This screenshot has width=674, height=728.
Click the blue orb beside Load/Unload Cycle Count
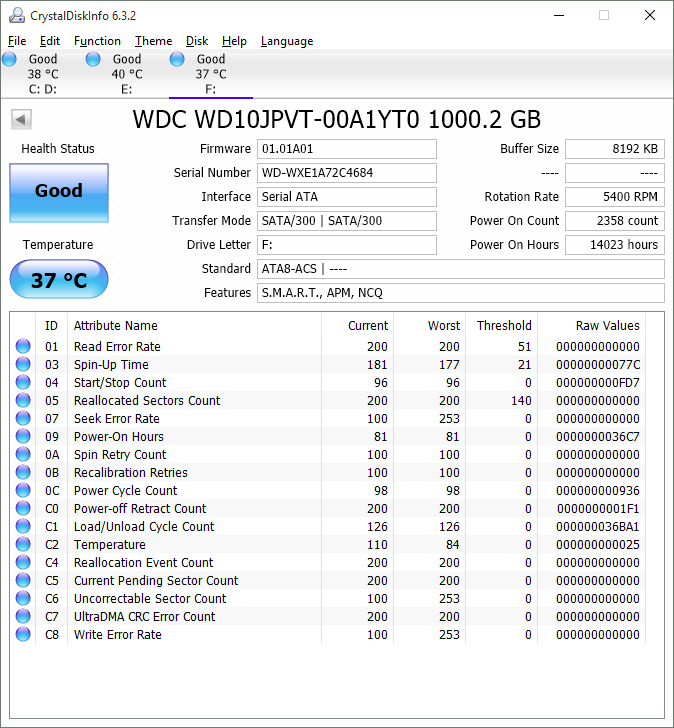23,526
